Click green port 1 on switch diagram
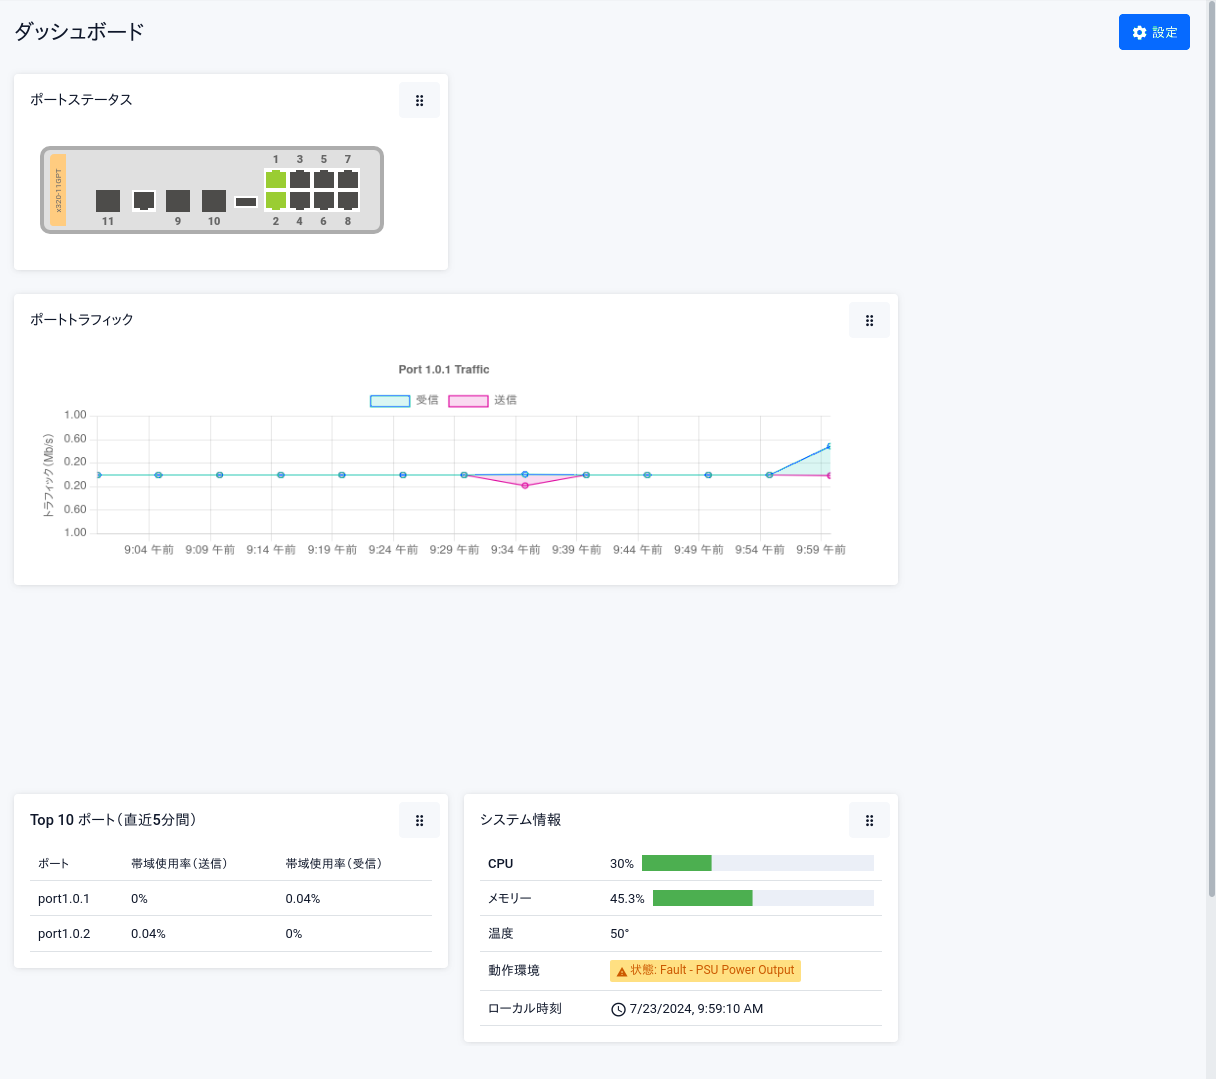 coord(276,180)
